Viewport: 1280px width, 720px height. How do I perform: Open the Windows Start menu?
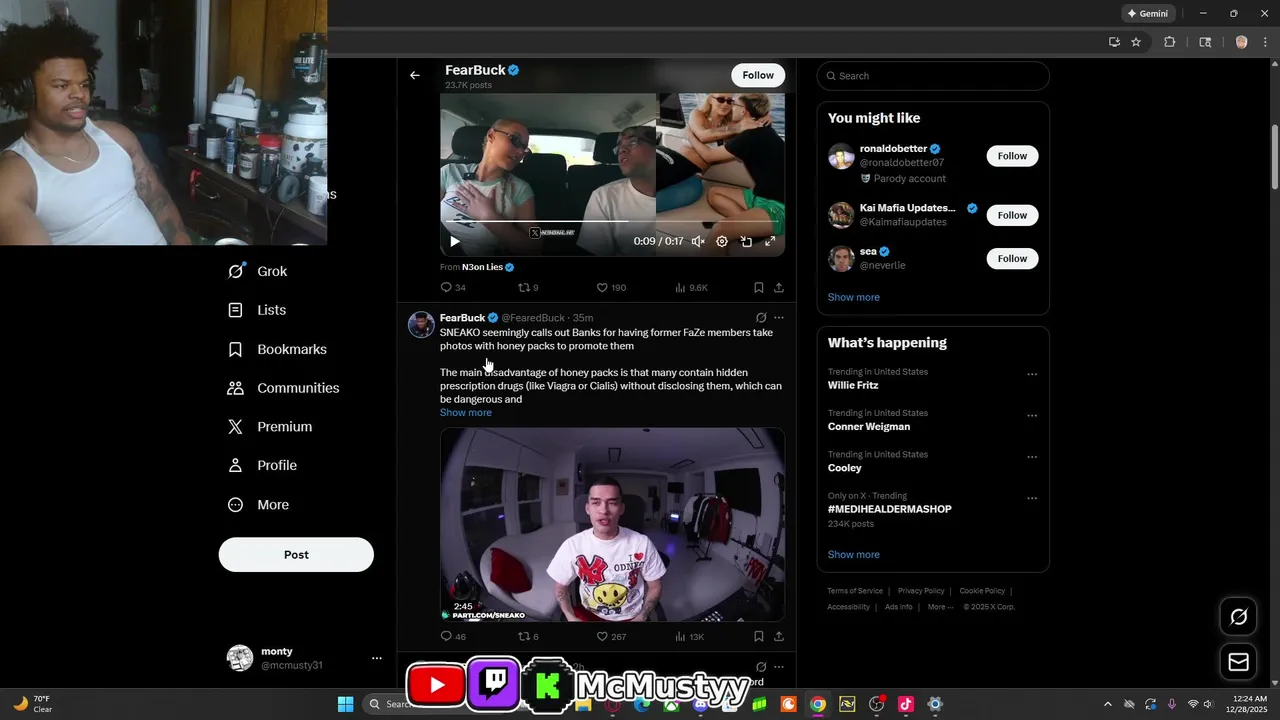tap(345, 704)
